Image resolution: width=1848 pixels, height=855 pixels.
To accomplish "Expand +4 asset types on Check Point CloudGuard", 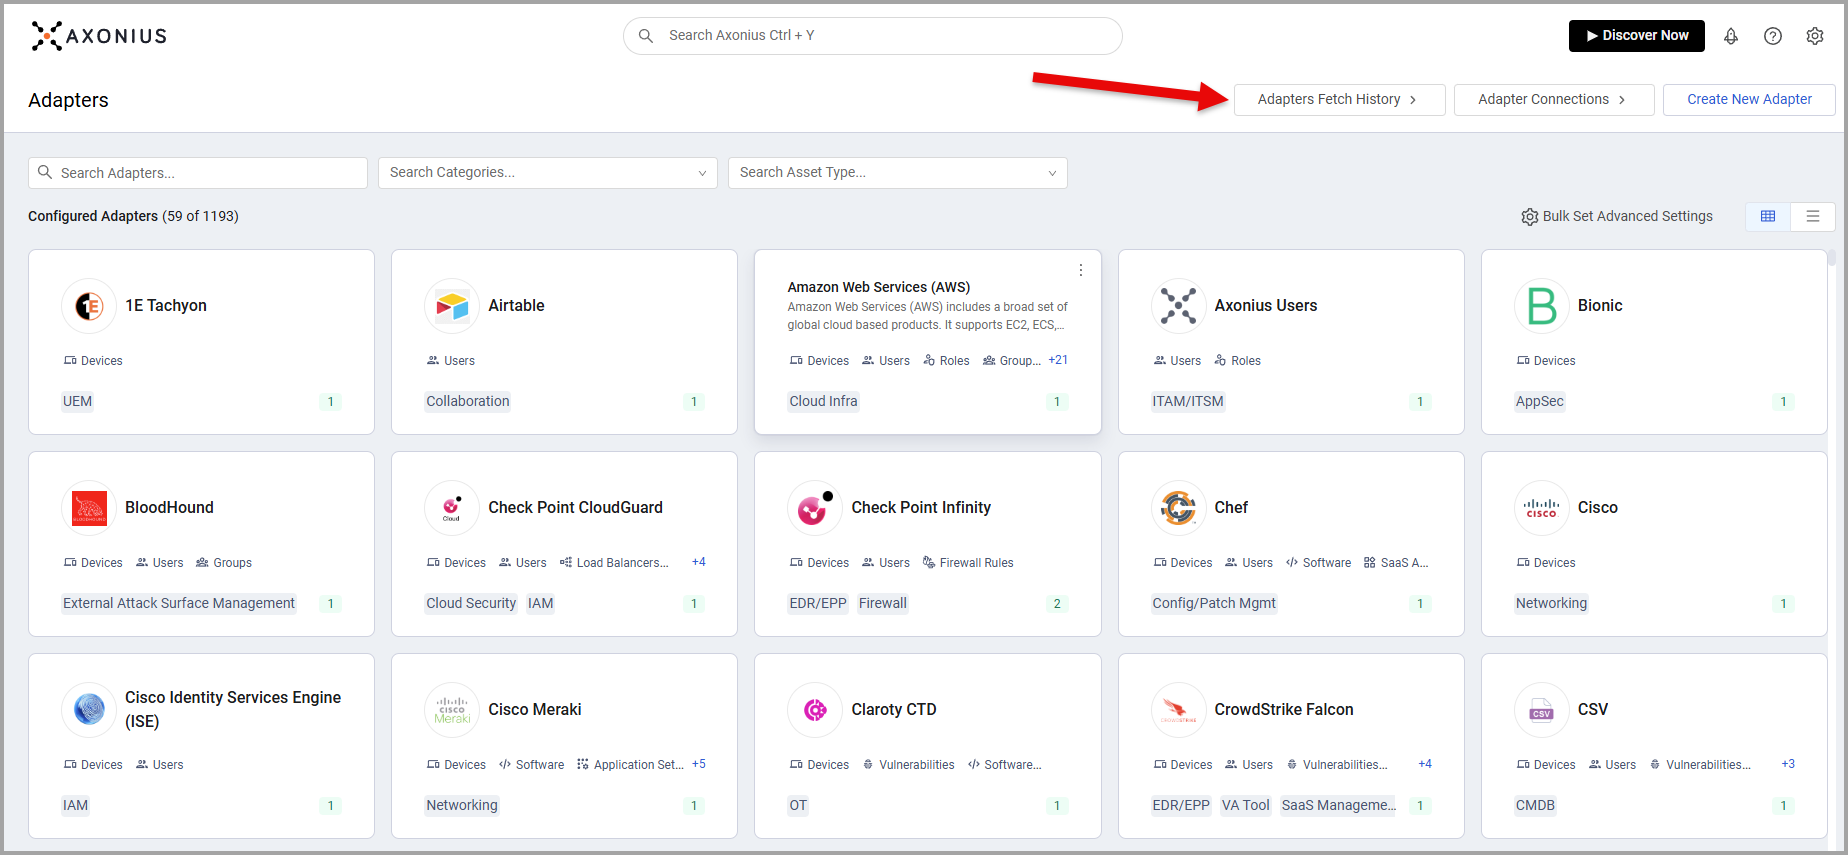I will 699,562.
